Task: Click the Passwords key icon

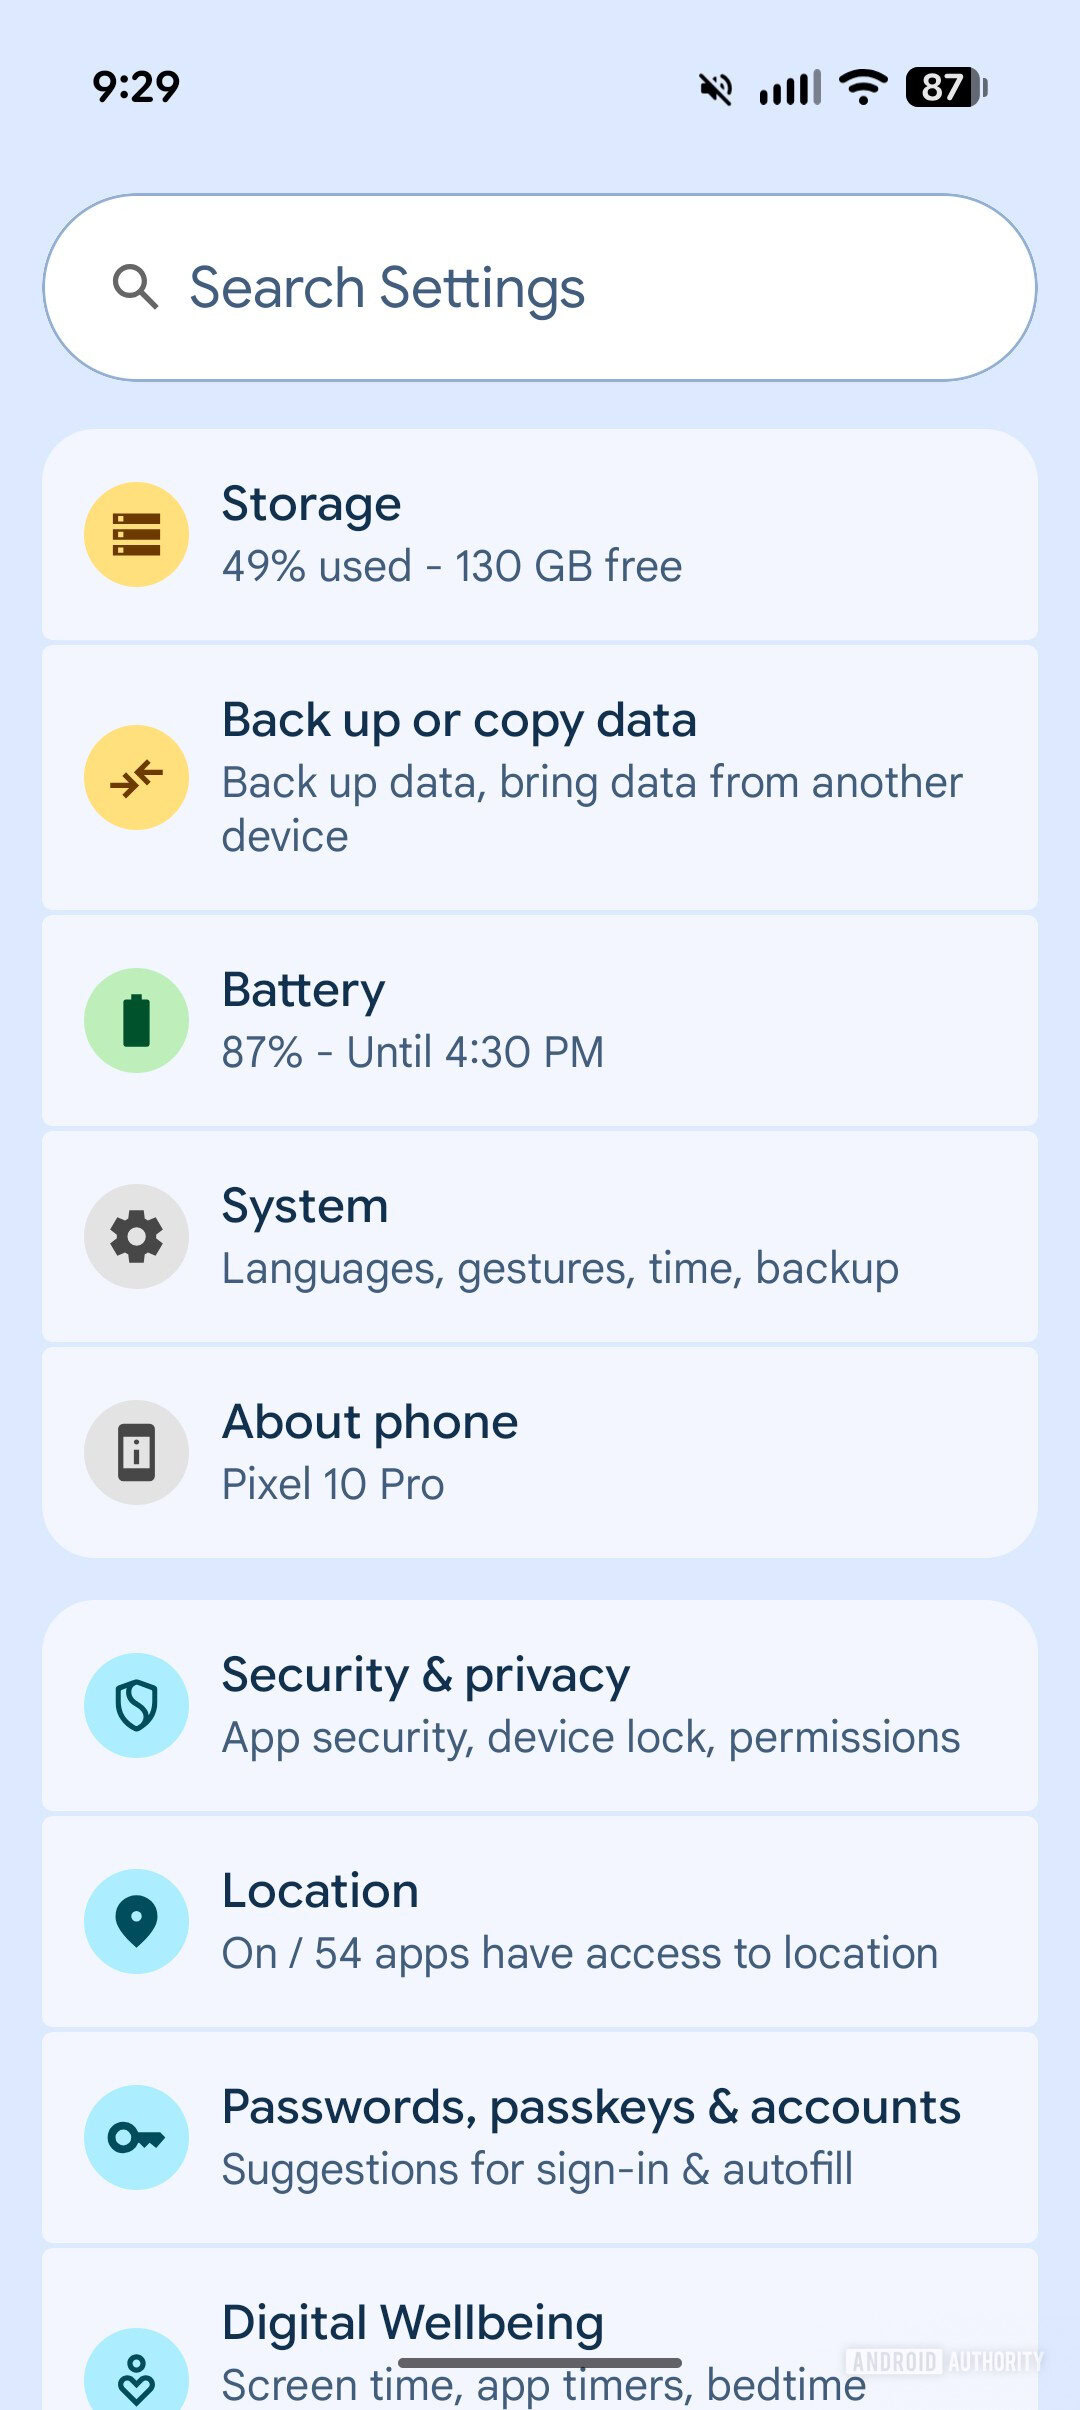Action: pos(136,2136)
